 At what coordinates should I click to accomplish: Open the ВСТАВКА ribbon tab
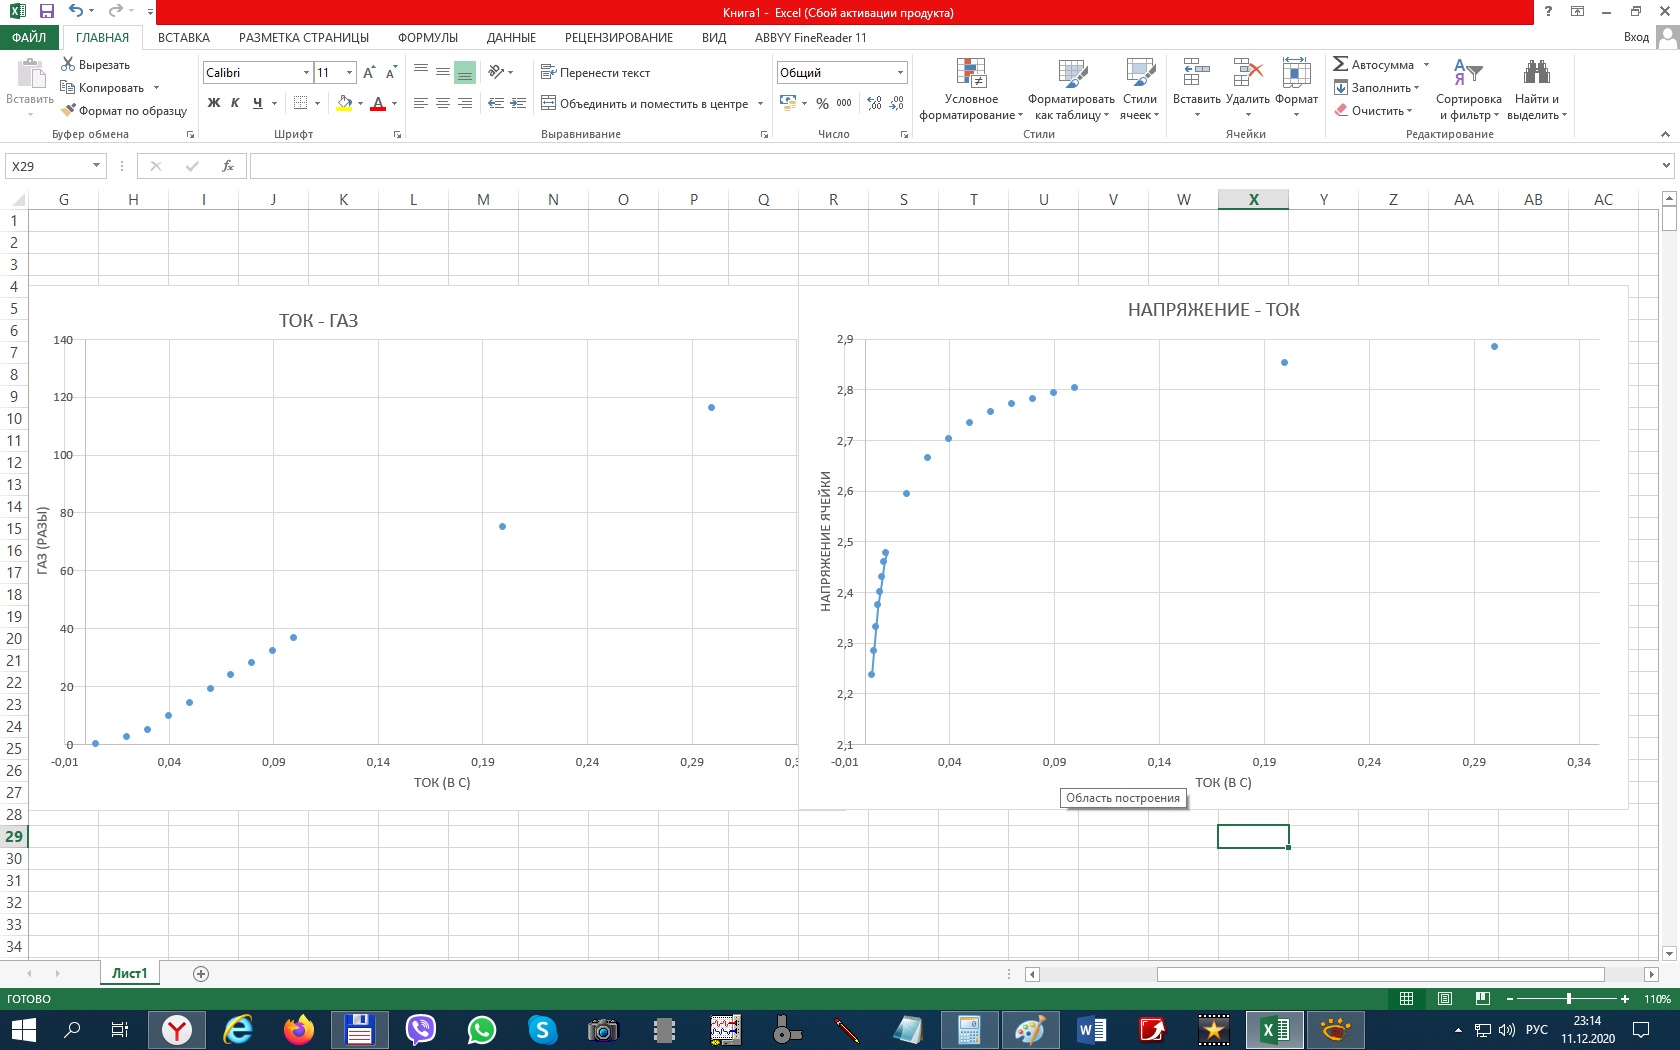point(184,38)
